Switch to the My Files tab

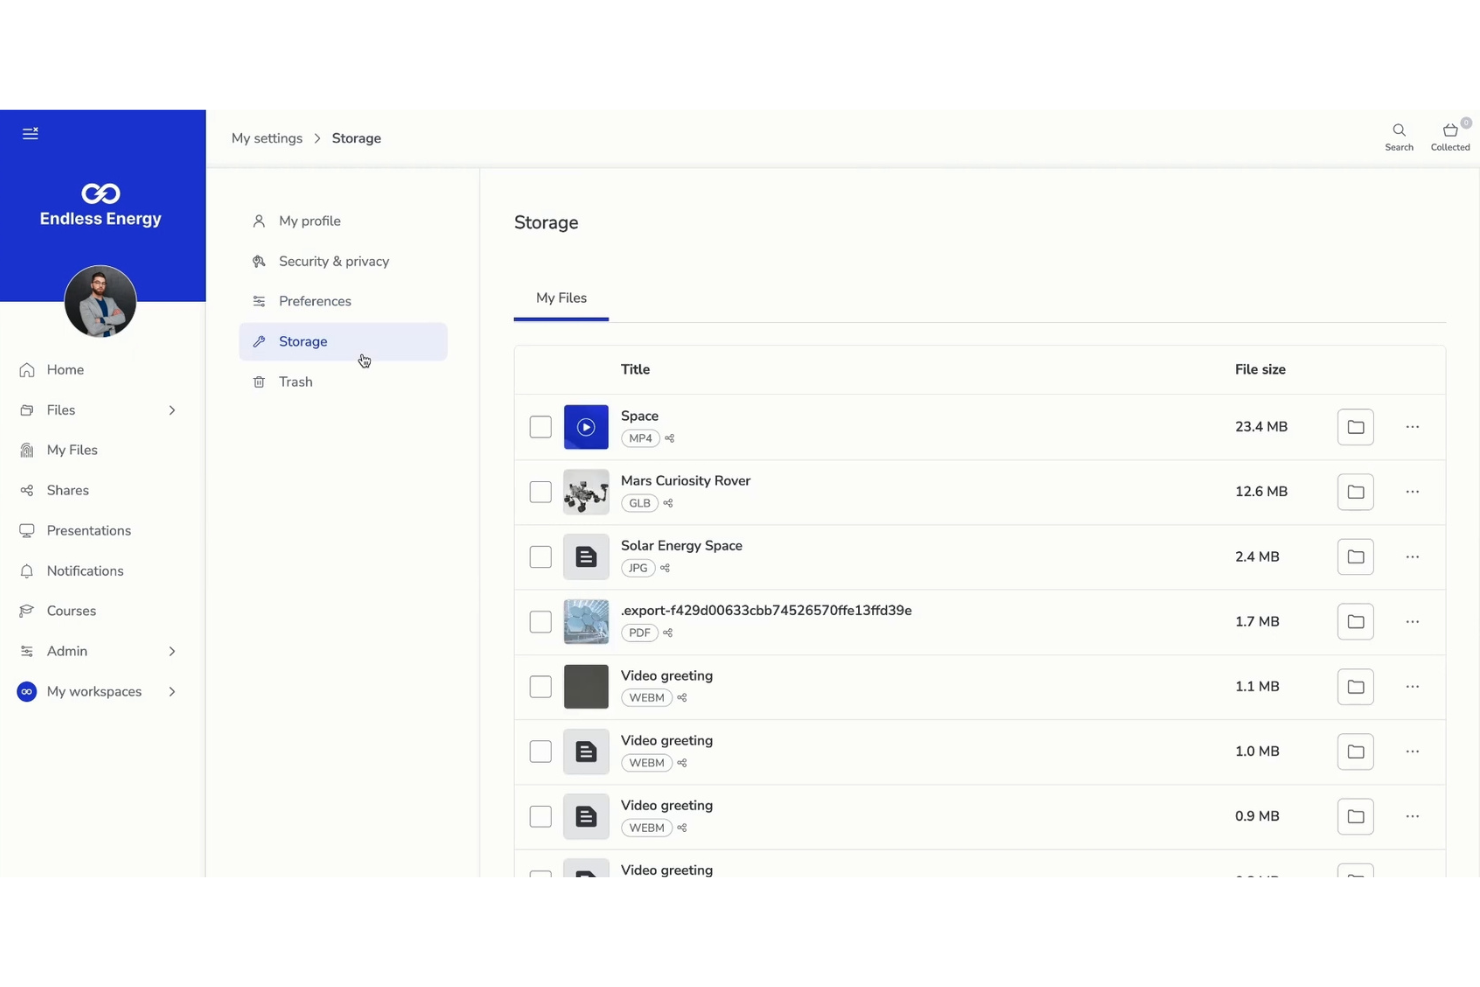pyautogui.click(x=561, y=298)
